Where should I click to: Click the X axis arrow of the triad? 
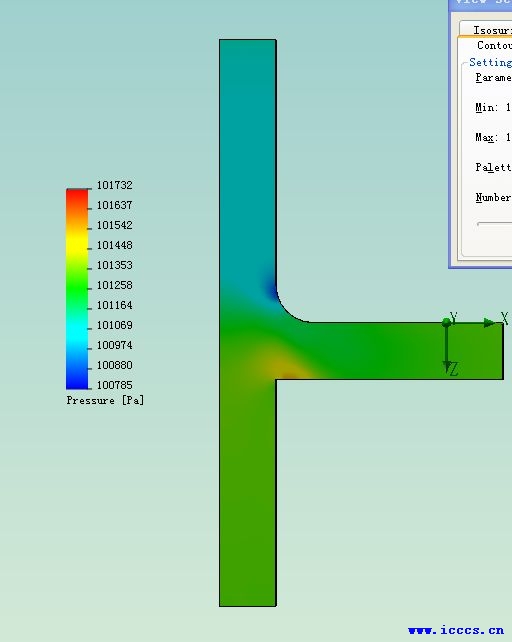489,323
